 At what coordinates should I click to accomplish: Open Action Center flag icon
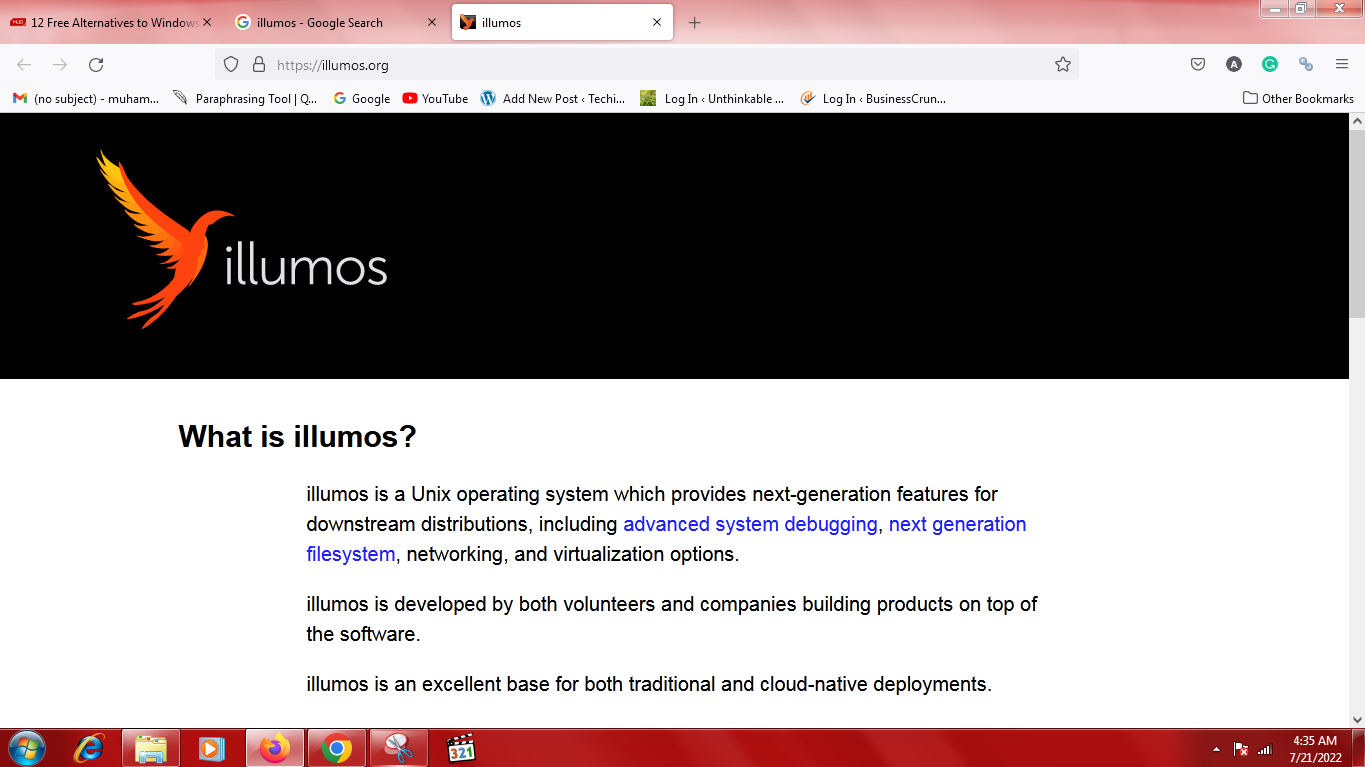pos(1241,749)
